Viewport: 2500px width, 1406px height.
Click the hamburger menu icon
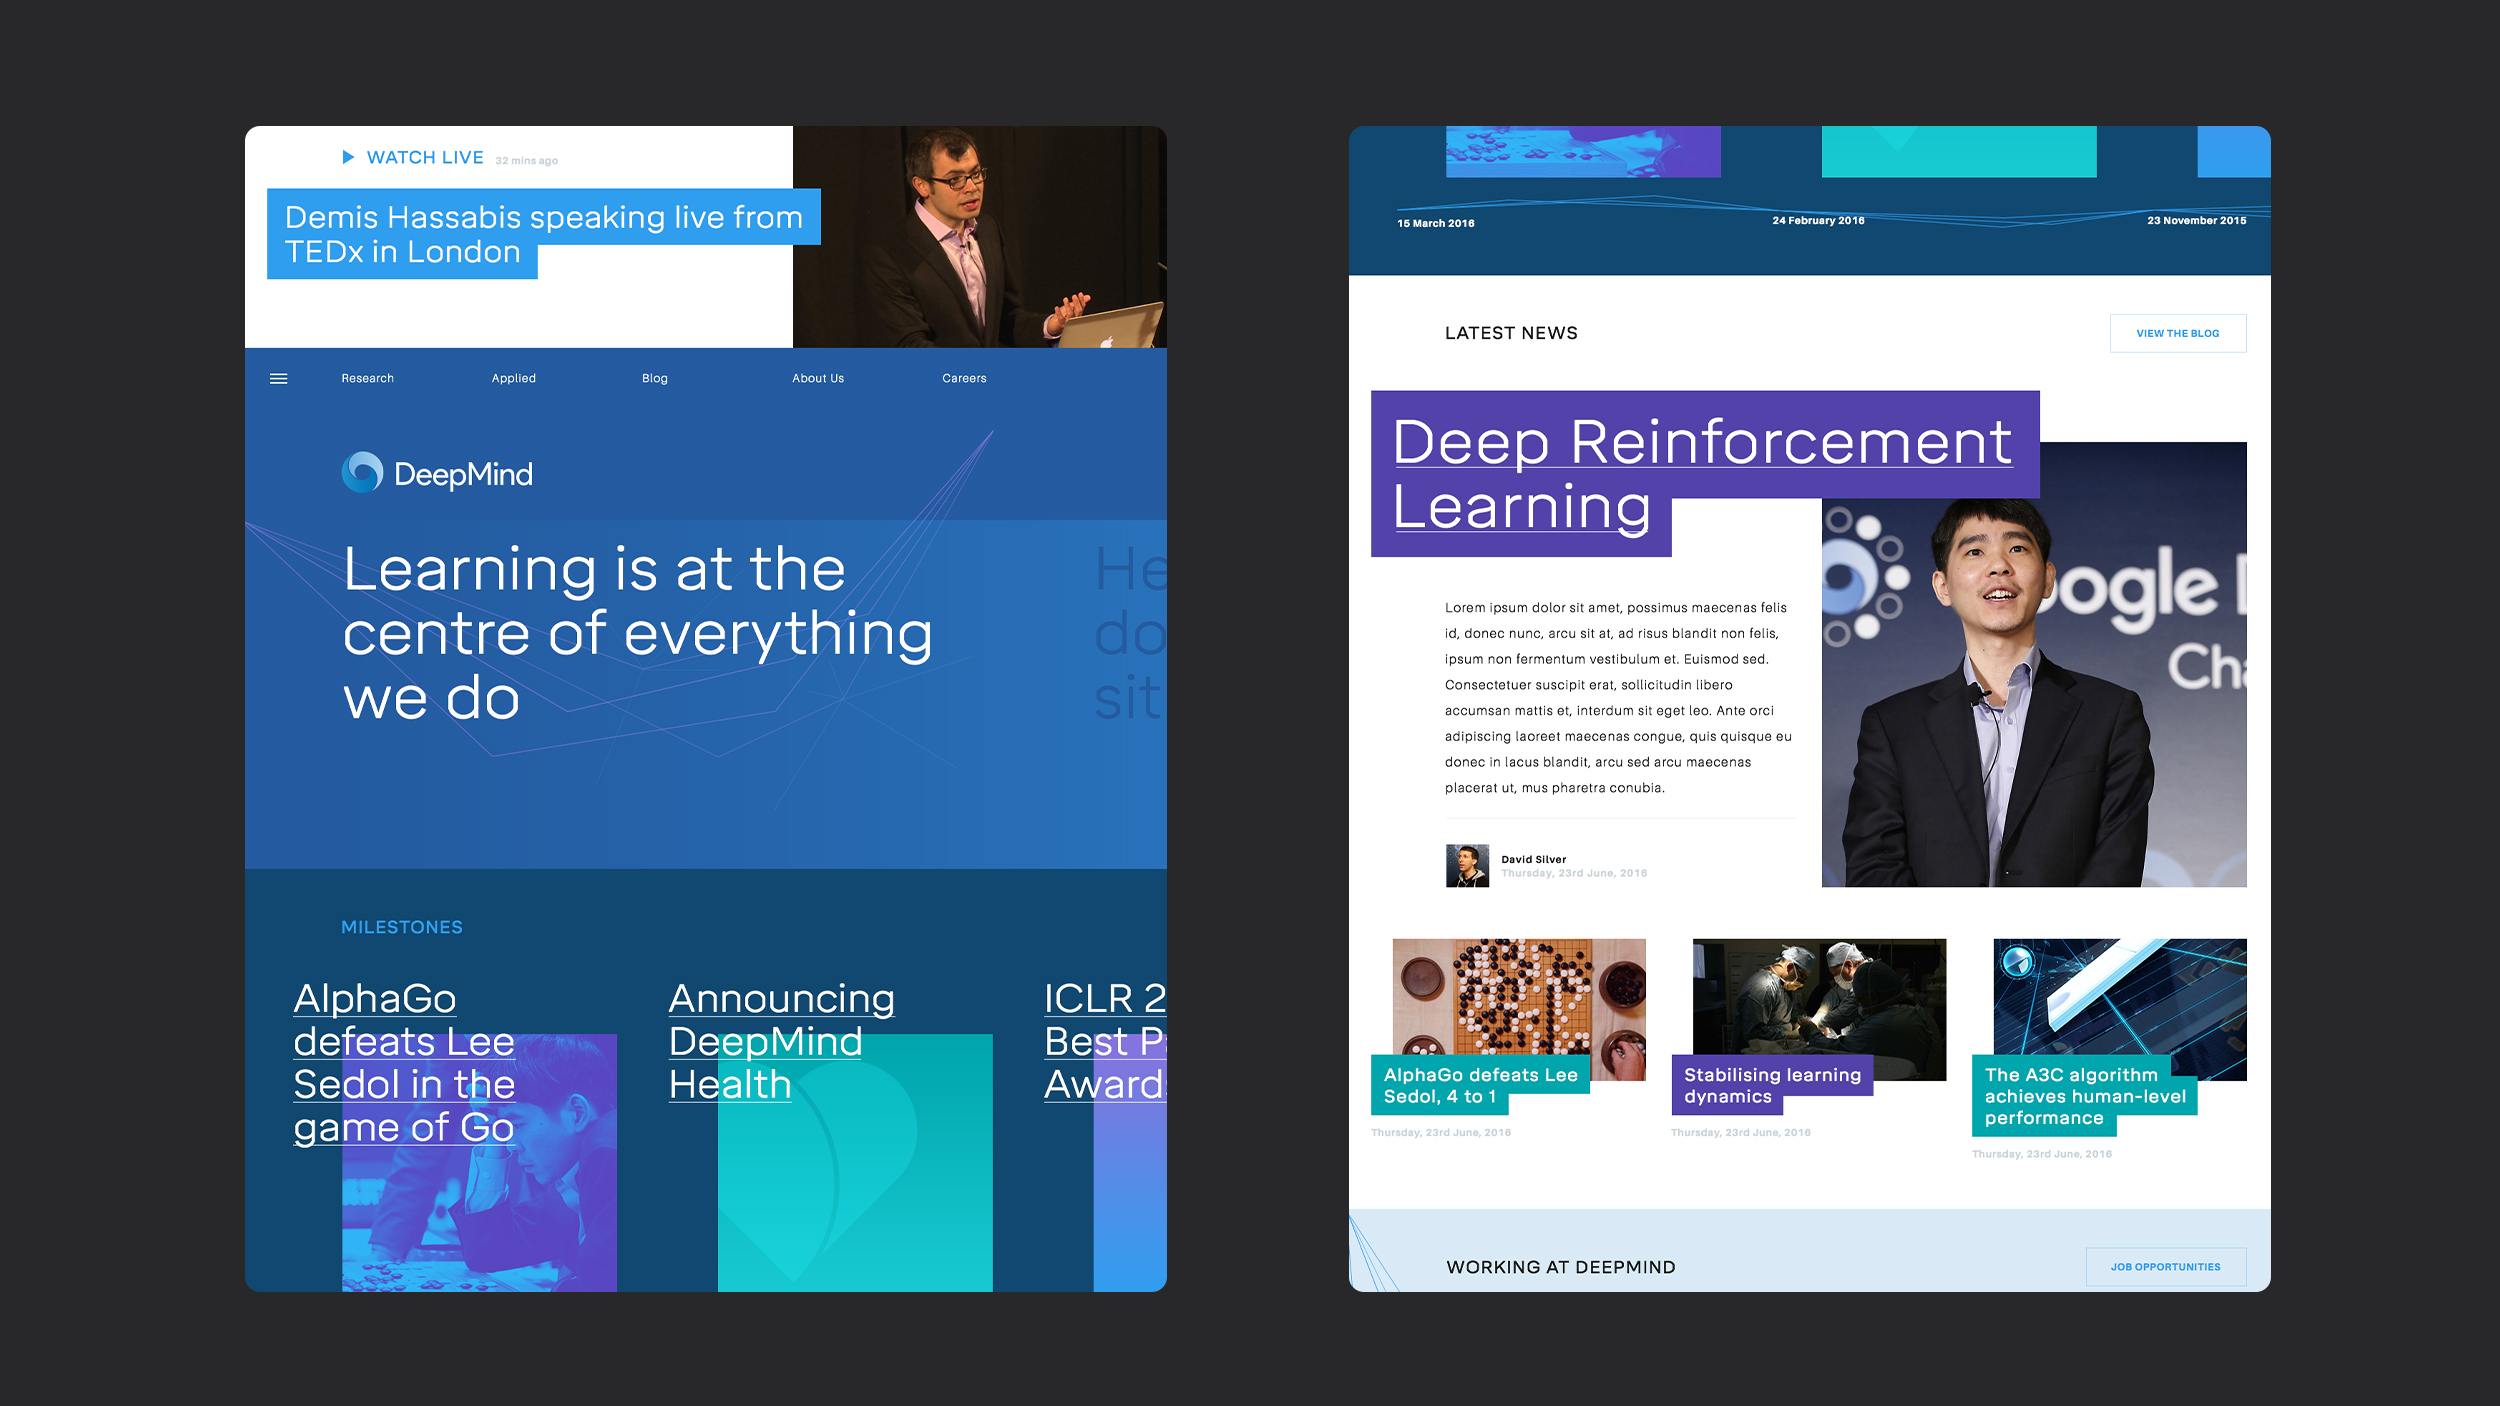[x=279, y=379]
